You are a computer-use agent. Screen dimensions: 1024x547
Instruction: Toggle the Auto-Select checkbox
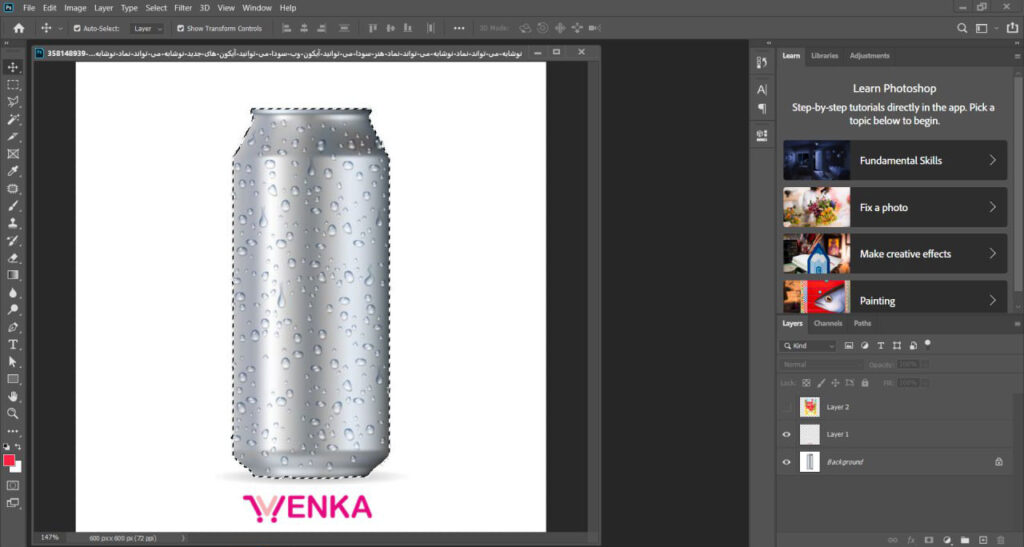point(77,29)
